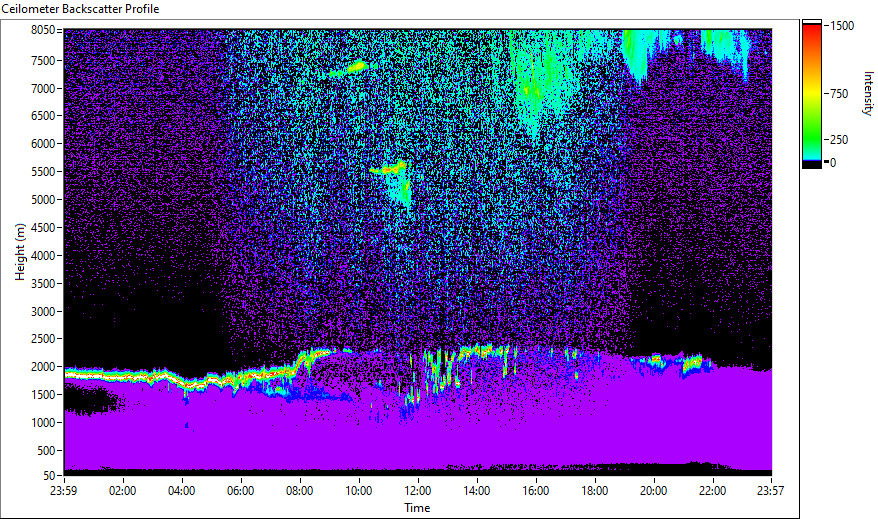Screen dimensions: 878x519
Task: Click the 4500 height tick label
Action: click(43, 228)
